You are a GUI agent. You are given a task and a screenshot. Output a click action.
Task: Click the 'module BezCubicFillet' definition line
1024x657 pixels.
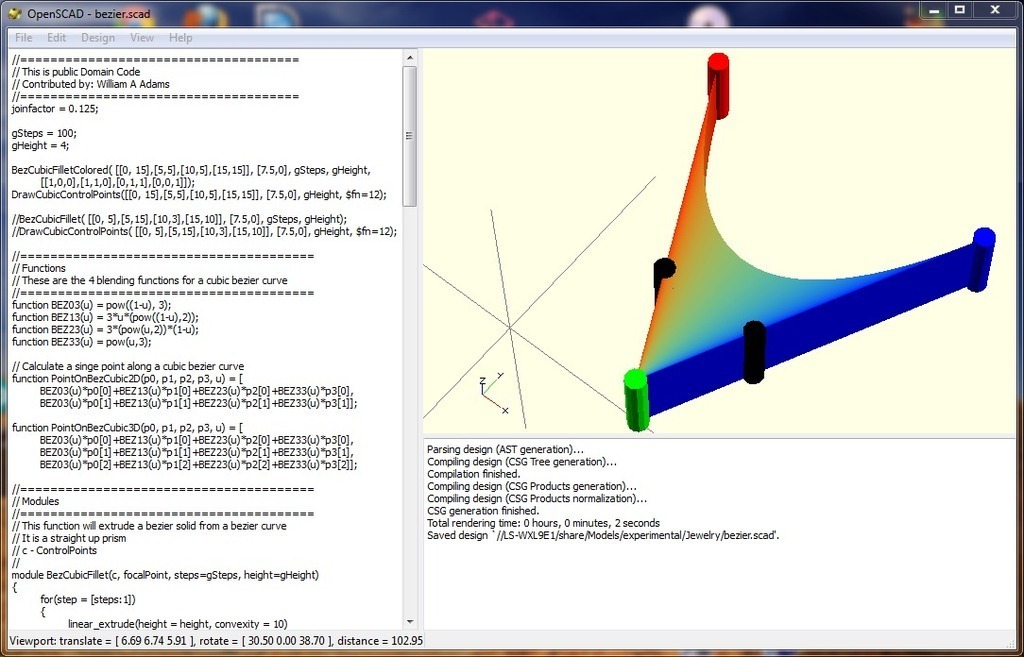165,575
